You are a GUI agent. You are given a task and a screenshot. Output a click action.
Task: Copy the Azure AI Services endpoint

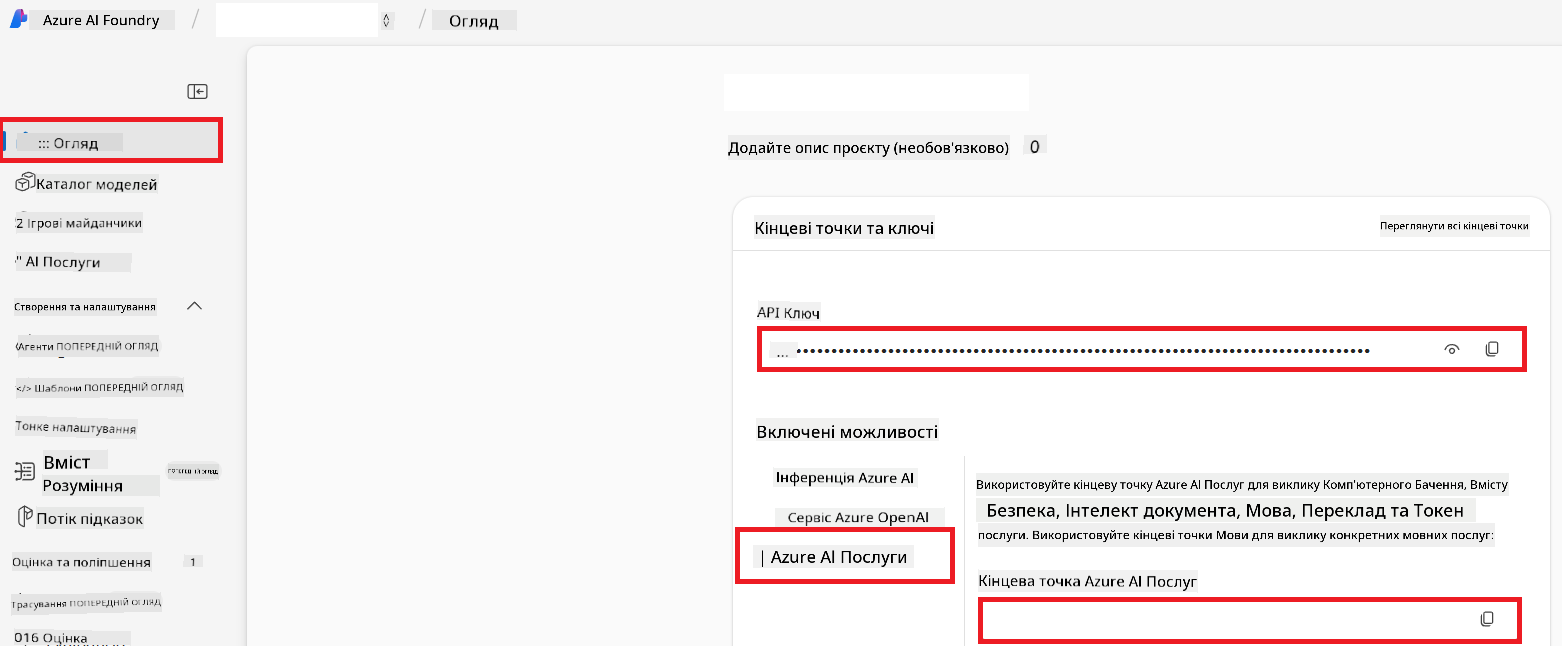[x=1486, y=619]
